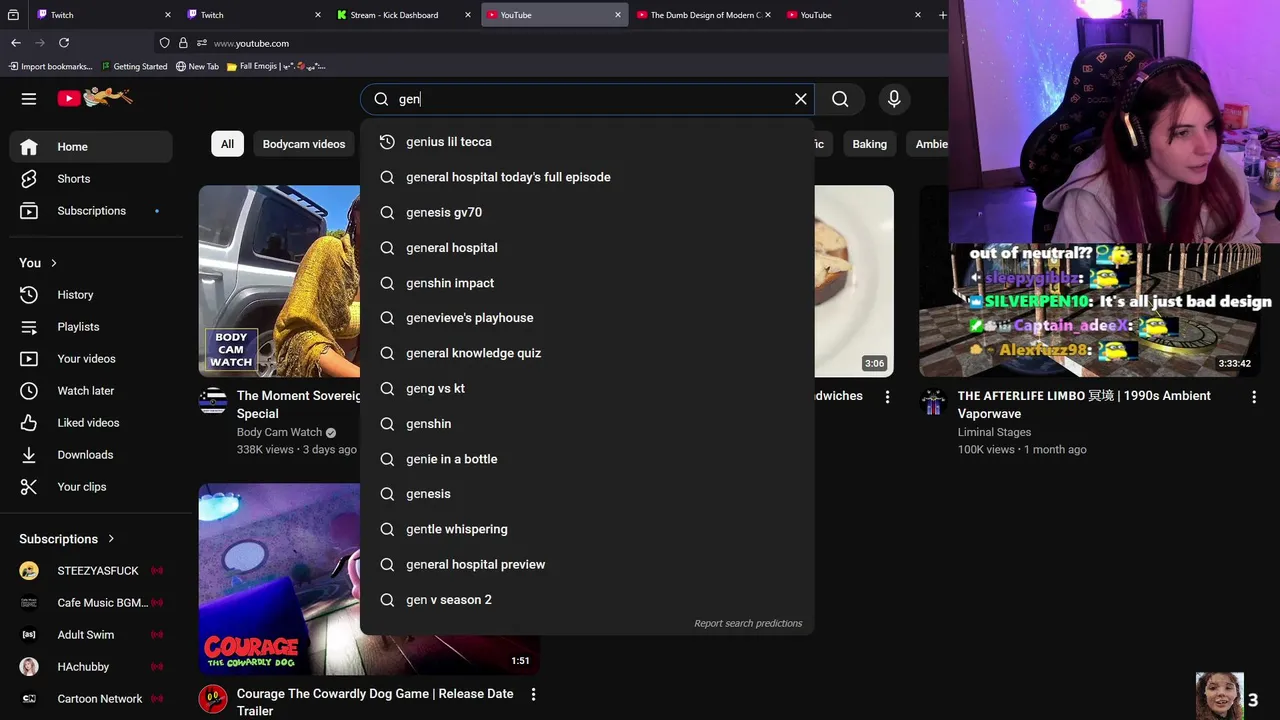
Task: Choose gentle whispering suggestion
Action: (587, 529)
